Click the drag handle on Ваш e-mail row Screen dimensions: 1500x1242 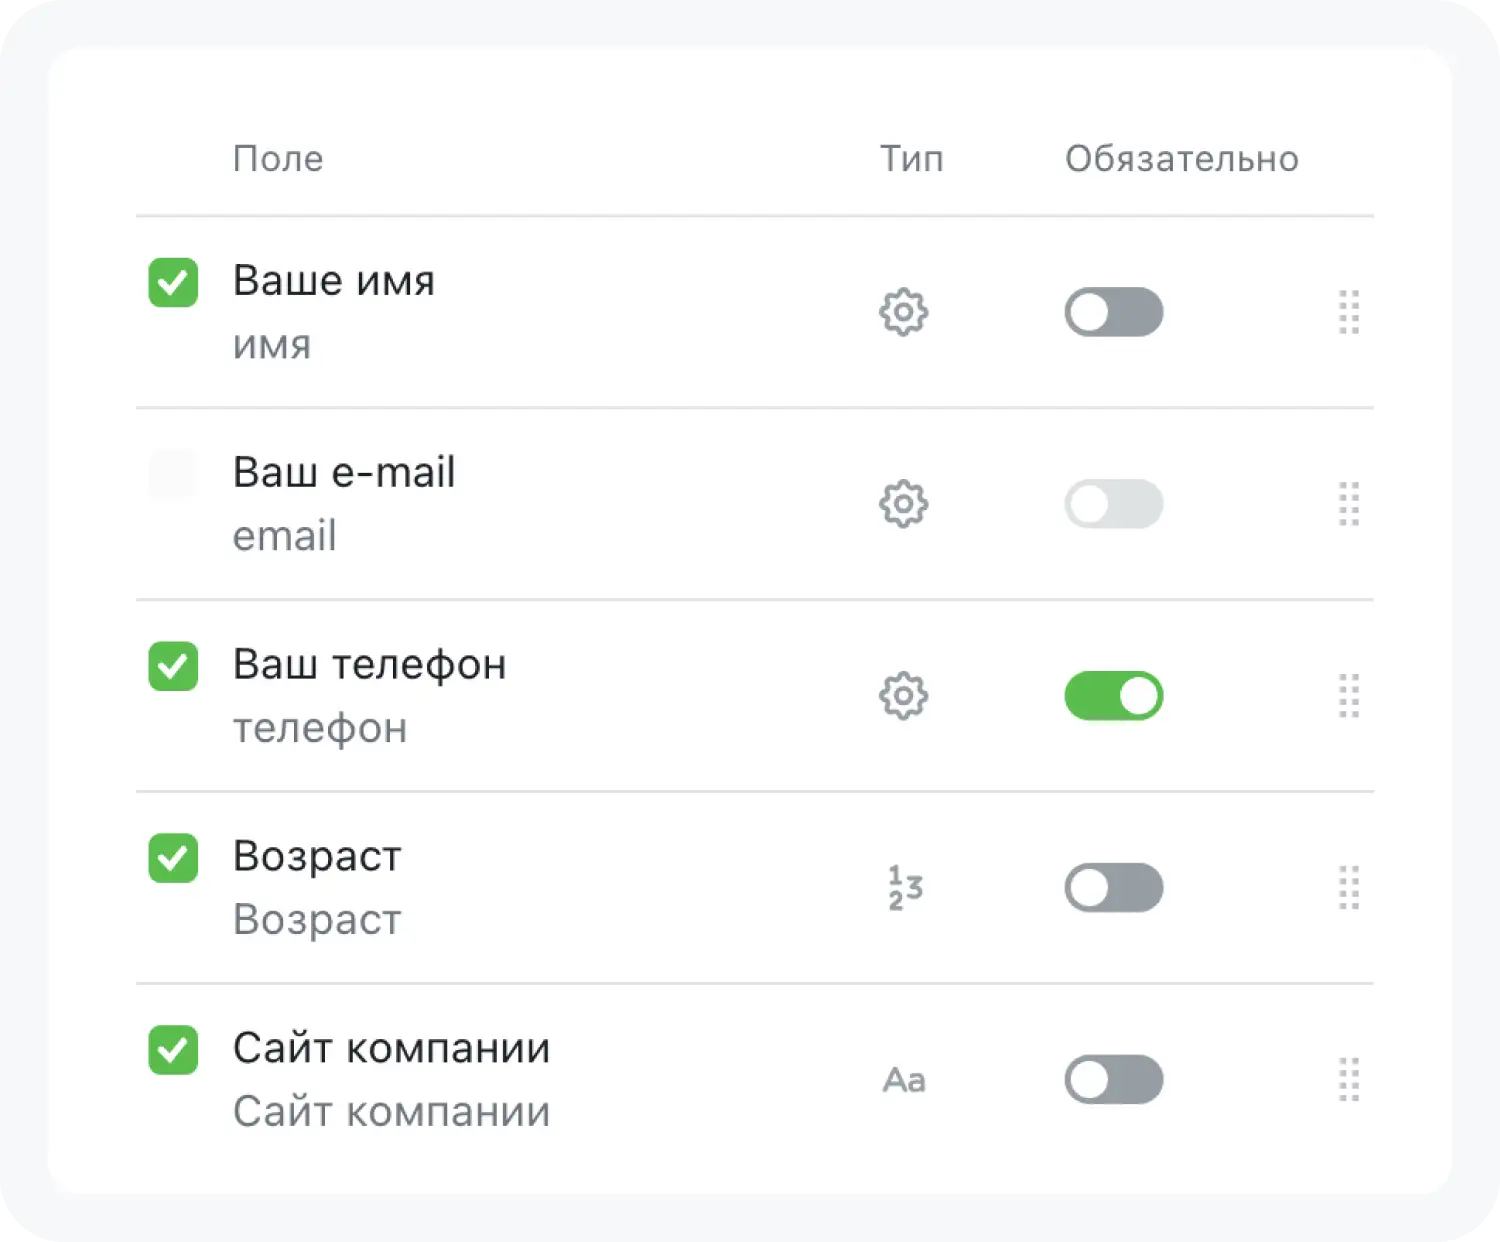pos(1349,504)
